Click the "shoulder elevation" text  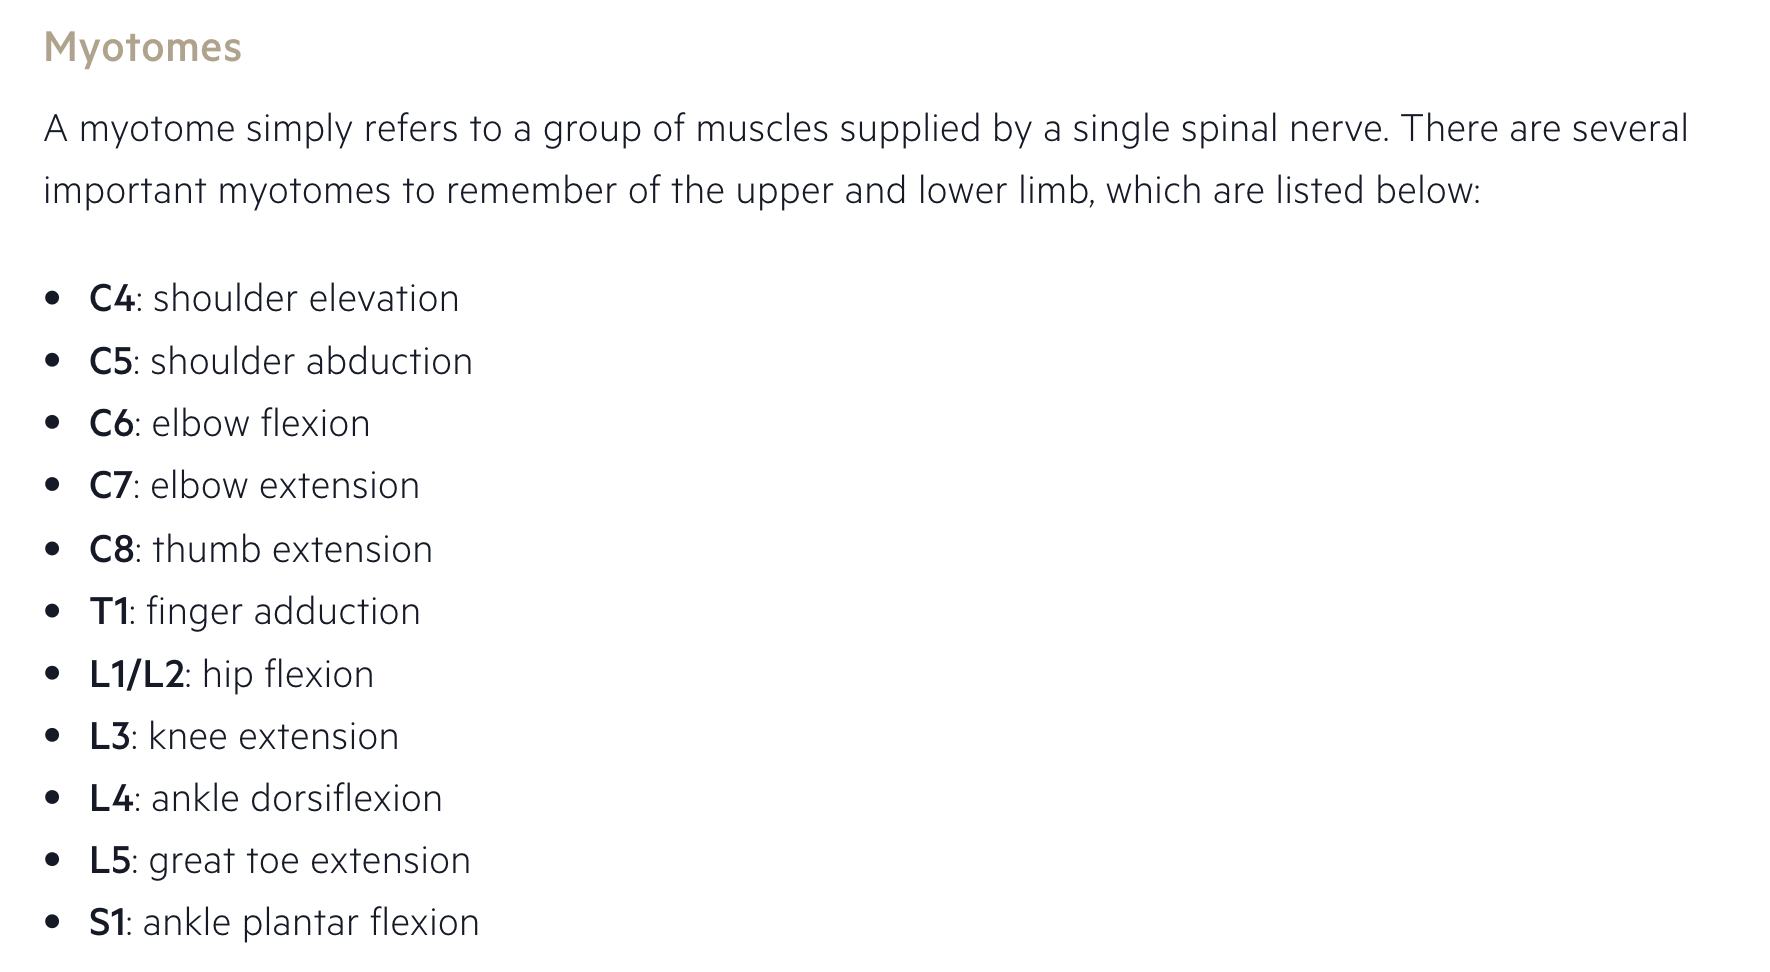pyautogui.click(x=306, y=299)
